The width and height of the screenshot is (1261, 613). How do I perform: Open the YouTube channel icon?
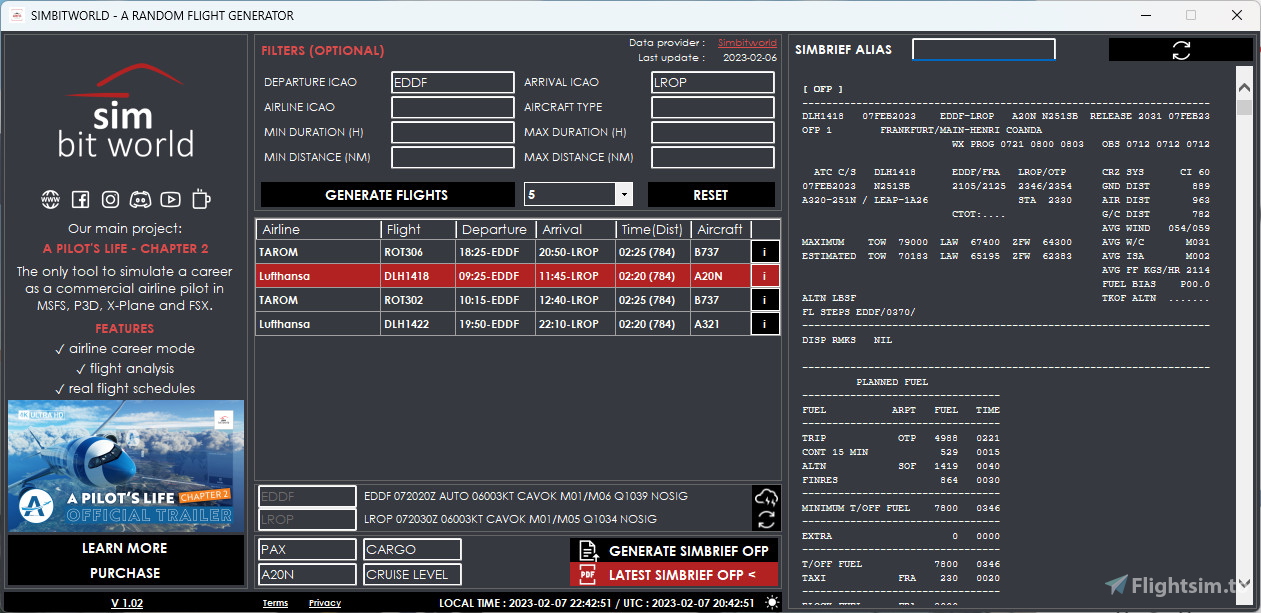point(171,199)
